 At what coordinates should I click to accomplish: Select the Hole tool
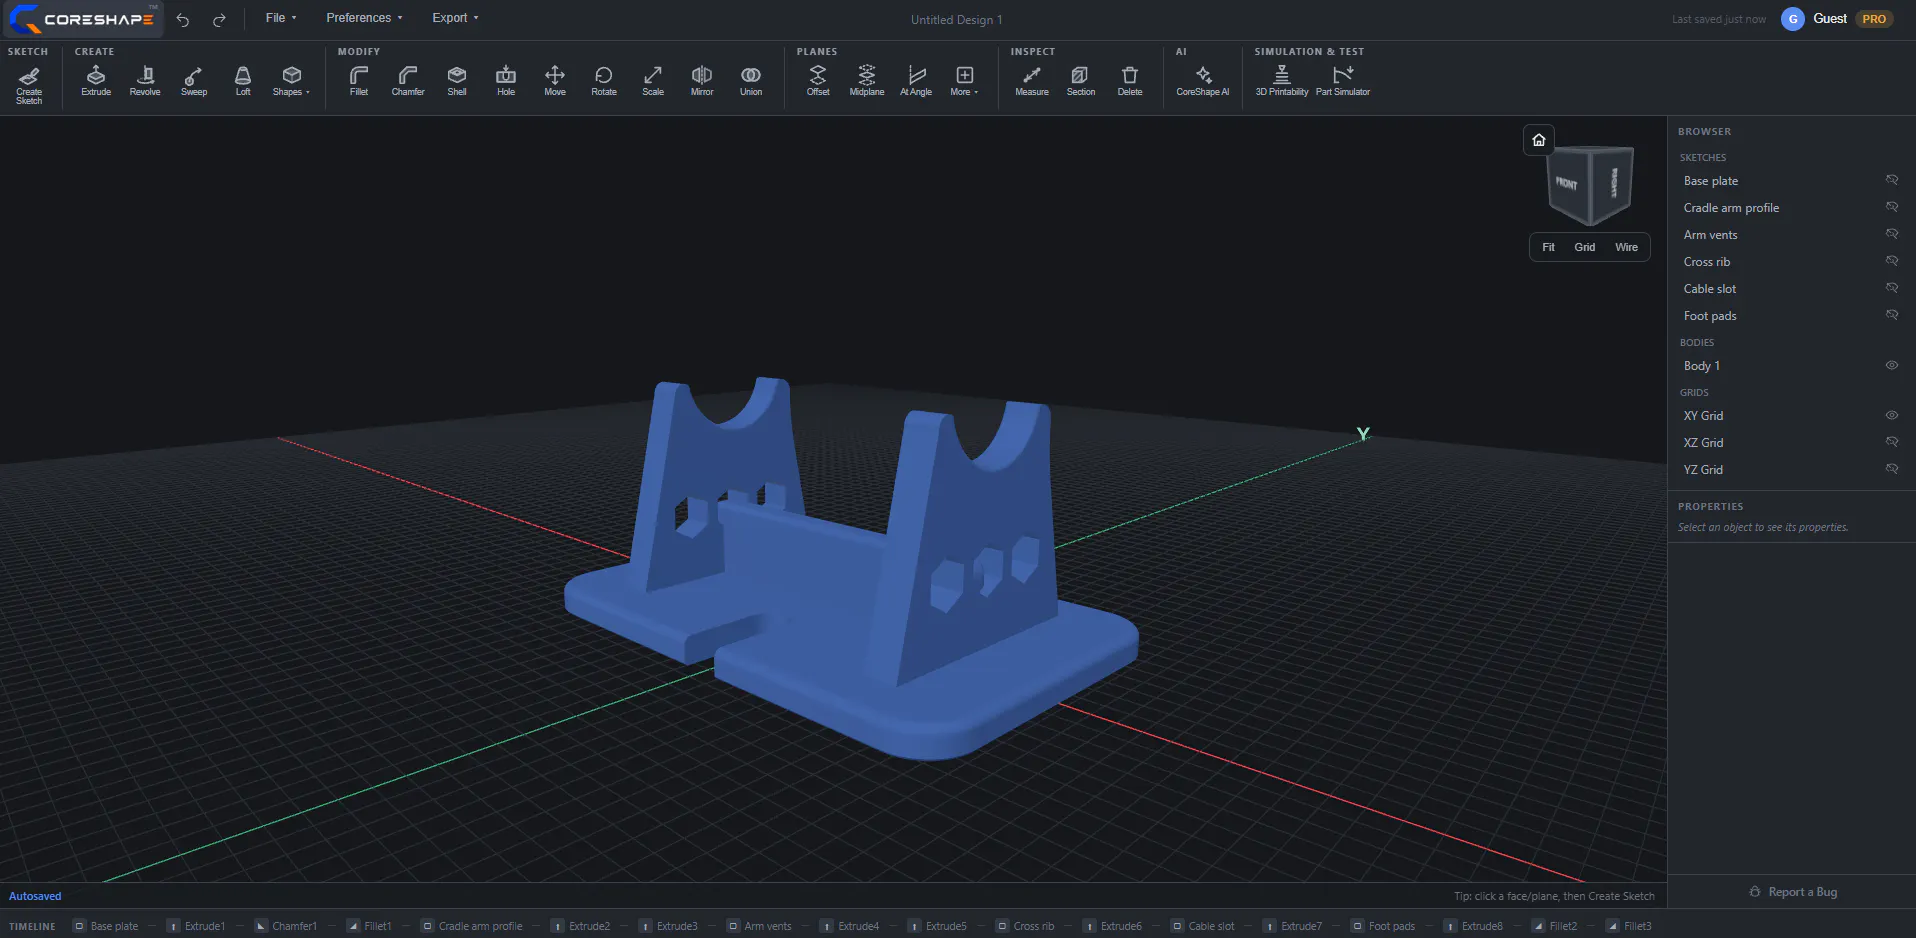point(506,80)
